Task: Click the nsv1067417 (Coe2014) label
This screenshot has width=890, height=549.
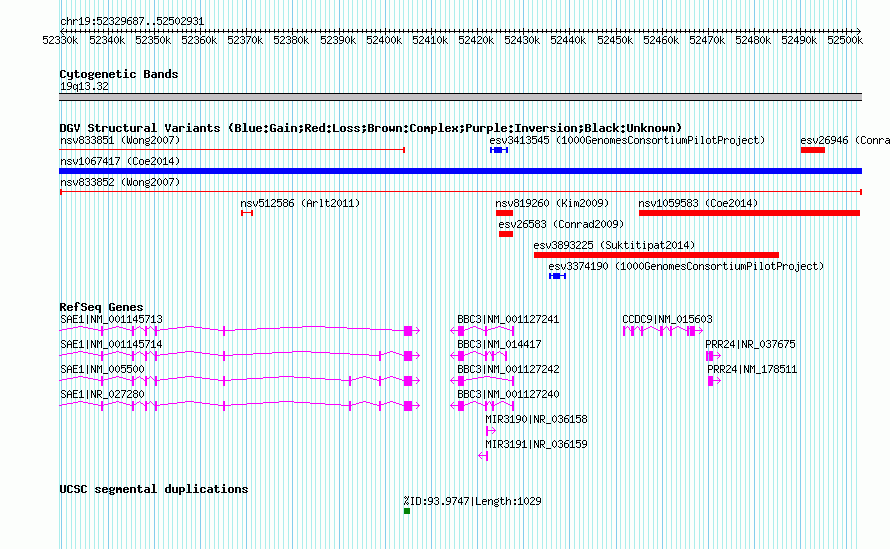Action: point(120,161)
